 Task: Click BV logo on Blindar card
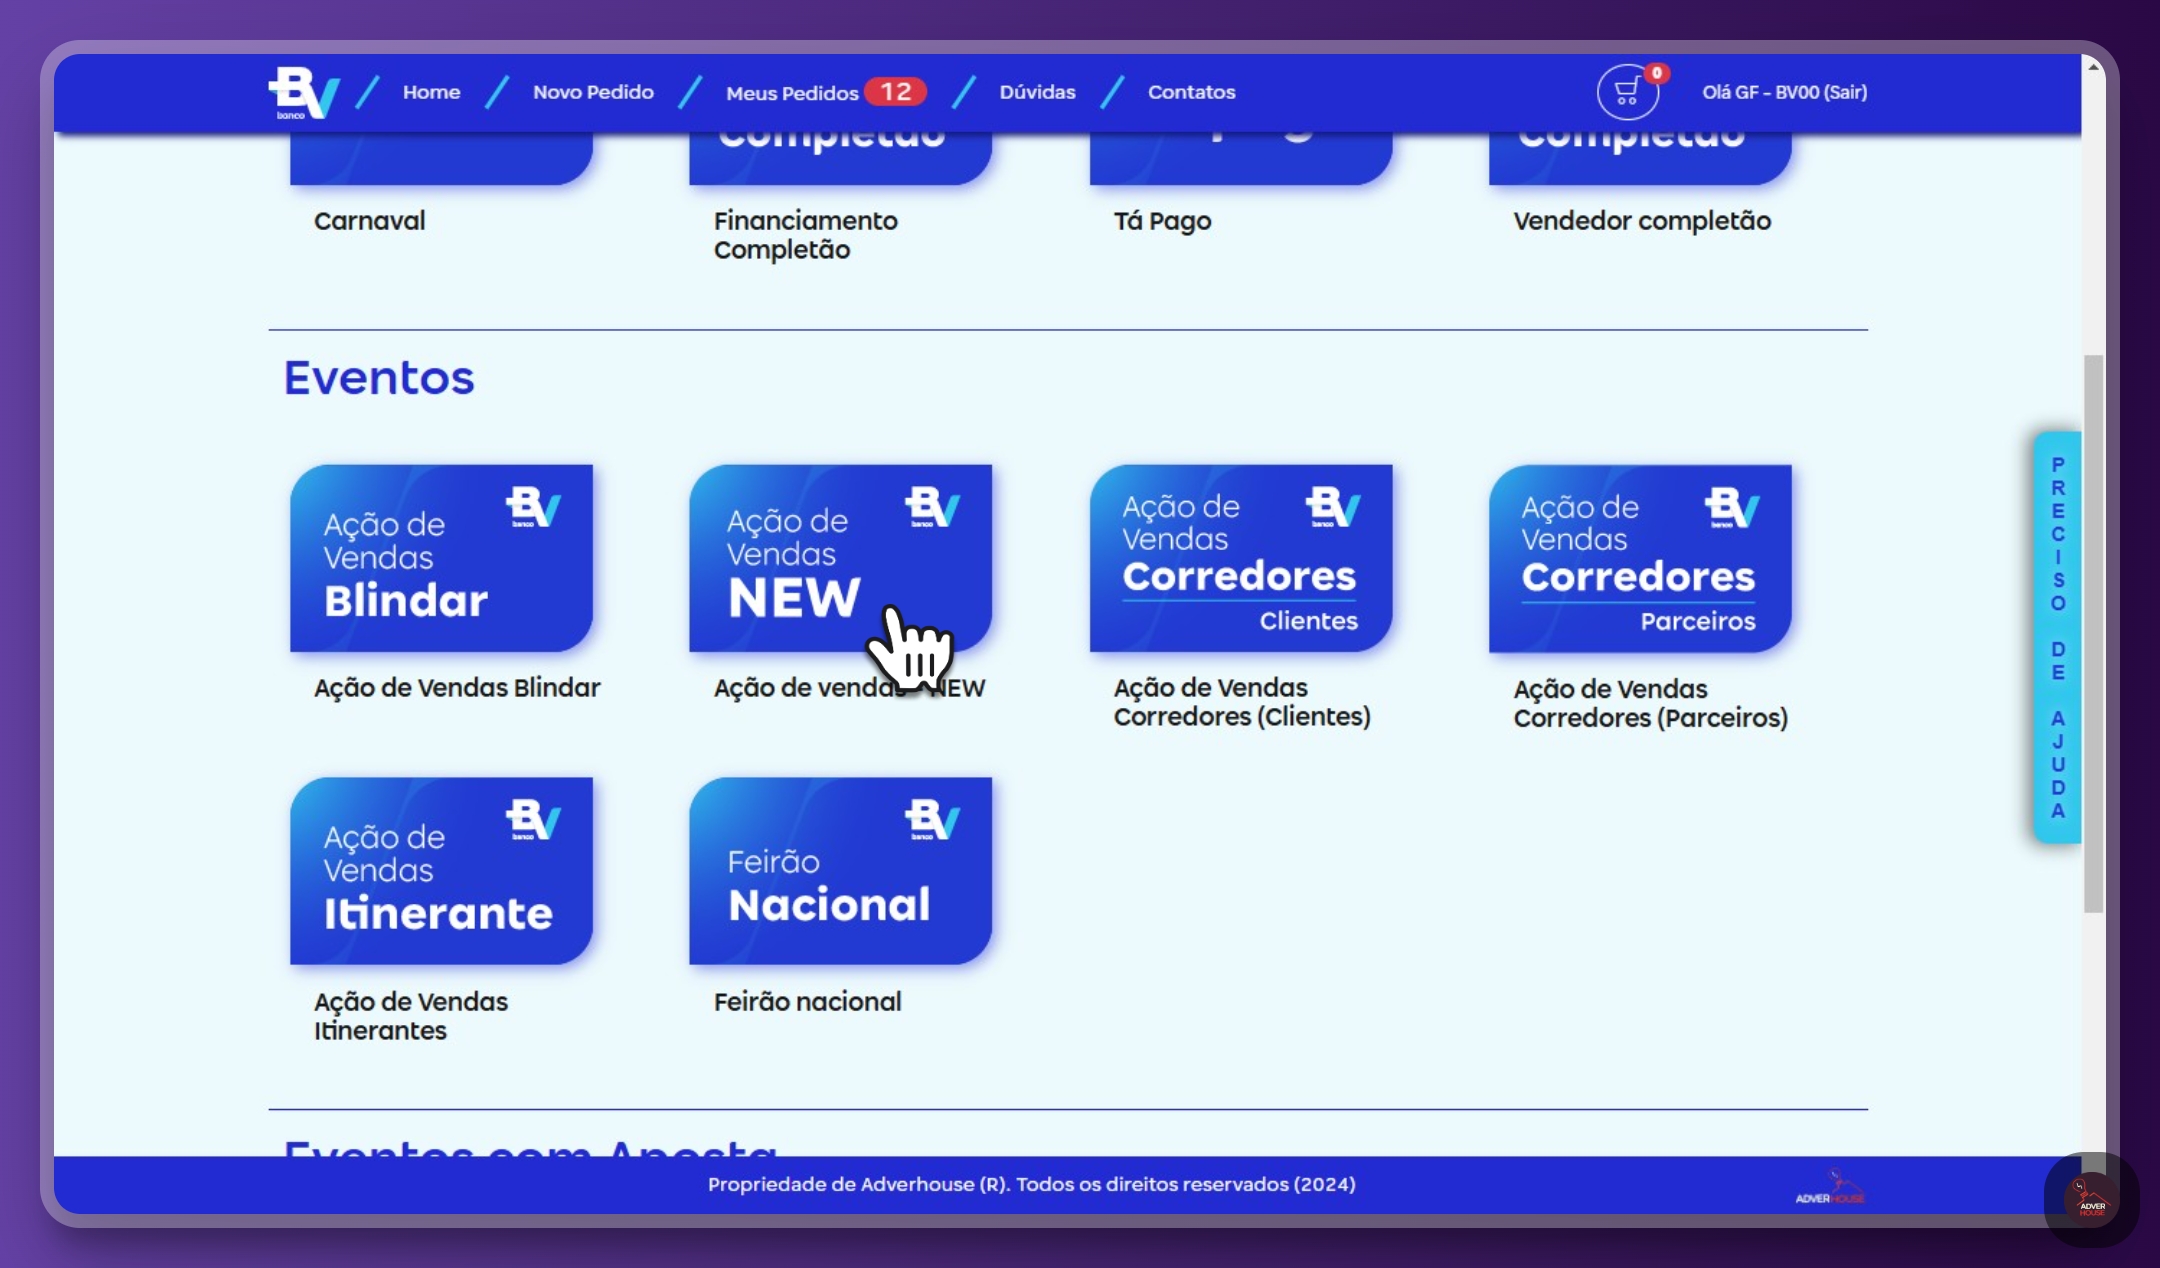tap(533, 507)
